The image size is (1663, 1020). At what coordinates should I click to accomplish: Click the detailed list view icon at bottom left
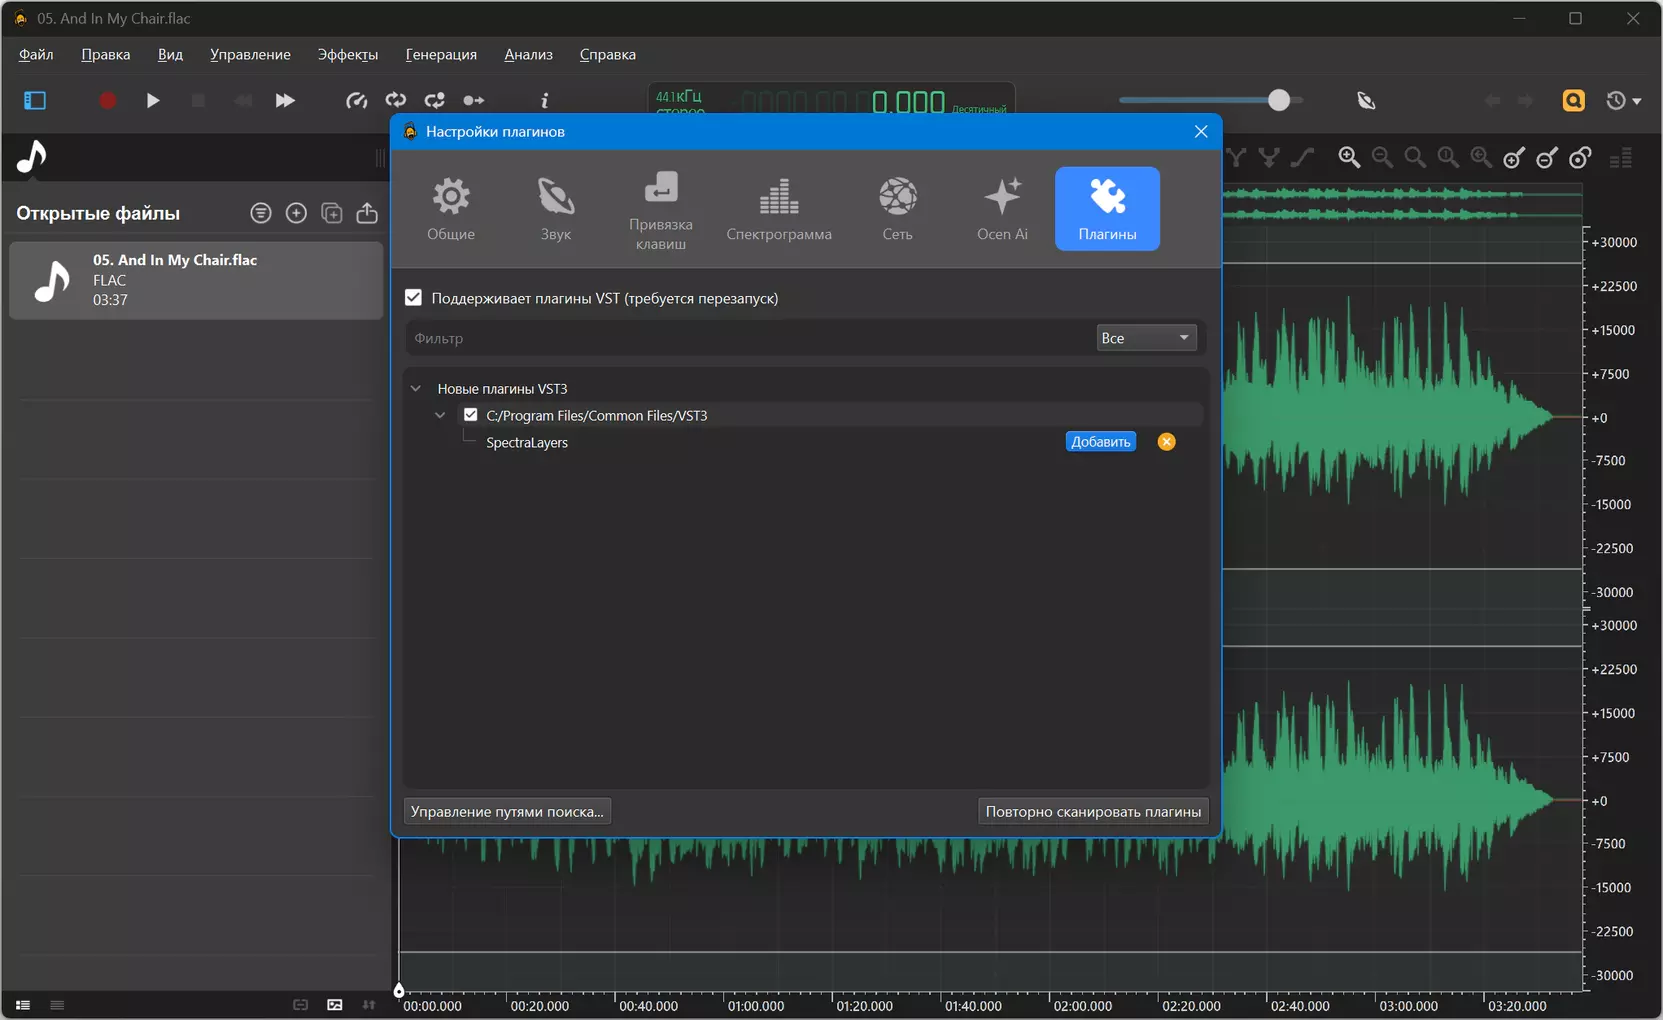(23, 1005)
